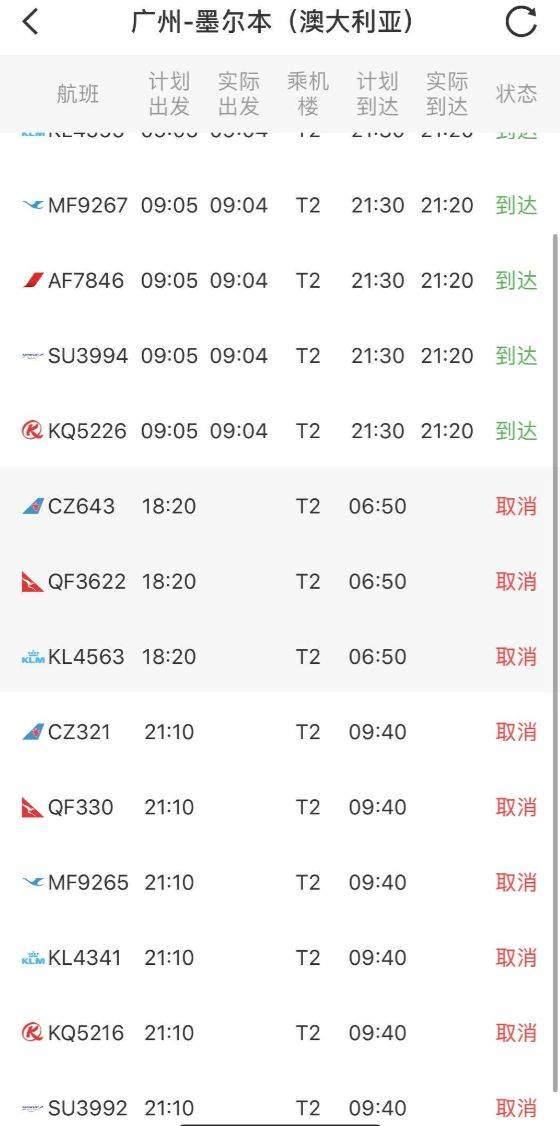Tap page title 广州-墨尔本（澳大利亚）
The image size is (560, 1126).
click(272, 22)
